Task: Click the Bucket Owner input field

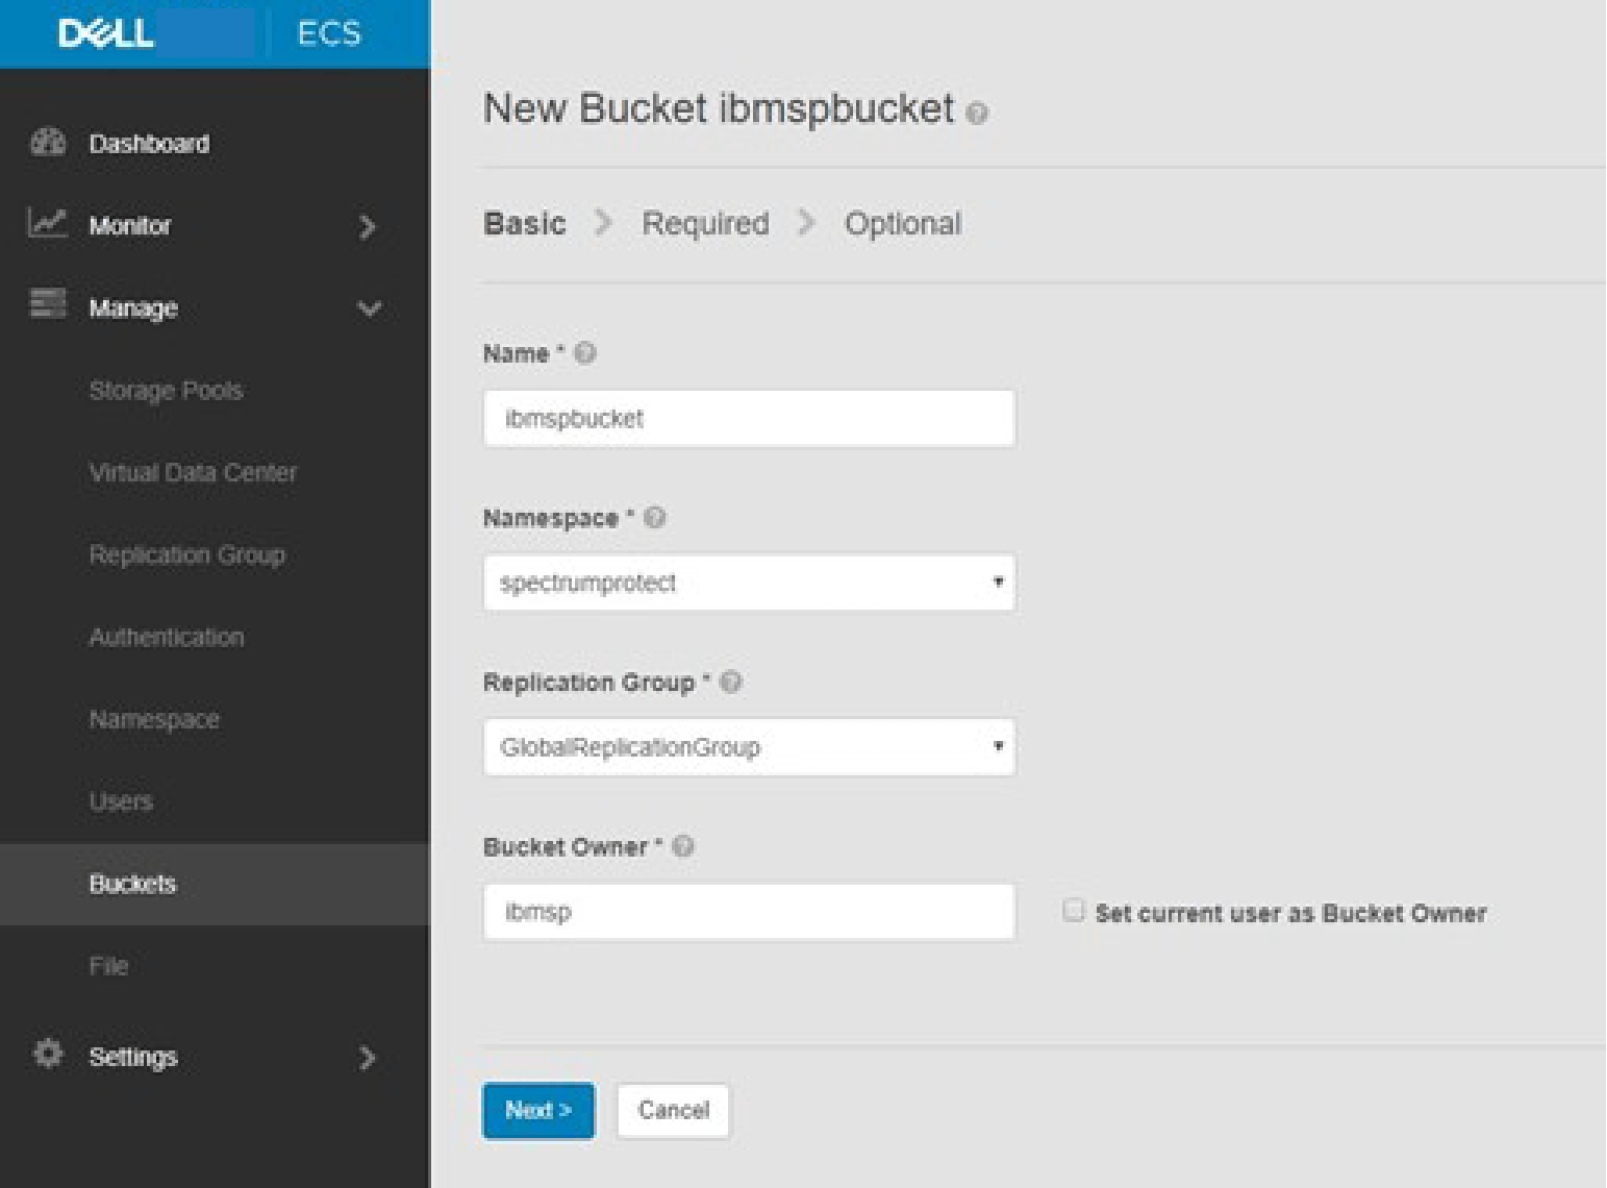Action: tap(749, 911)
